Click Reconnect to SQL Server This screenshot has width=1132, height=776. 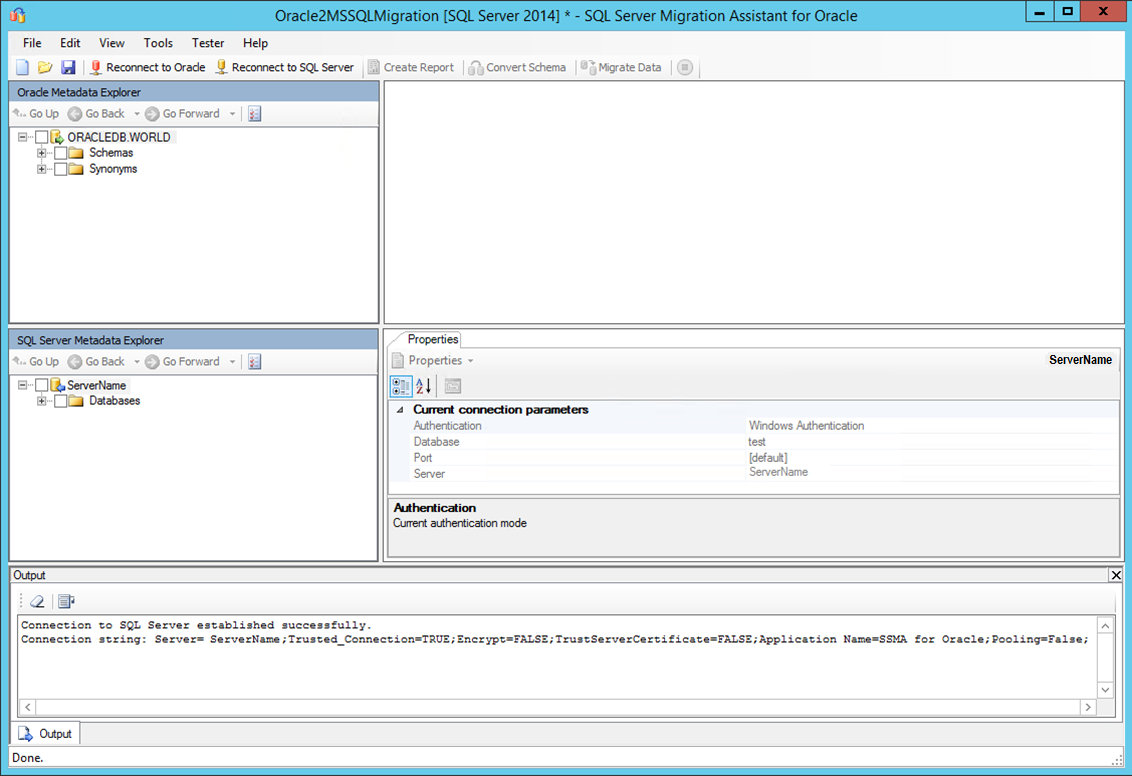(x=285, y=67)
